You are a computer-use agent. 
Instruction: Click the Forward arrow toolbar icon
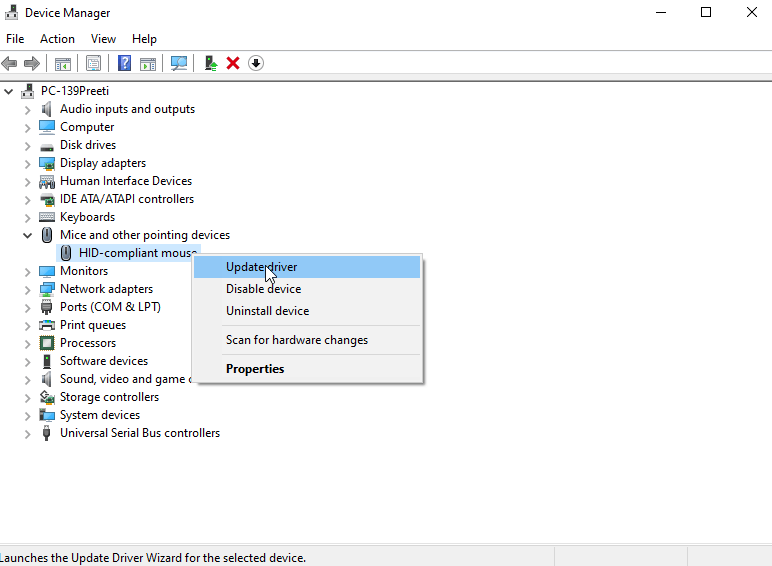pos(32,63)
